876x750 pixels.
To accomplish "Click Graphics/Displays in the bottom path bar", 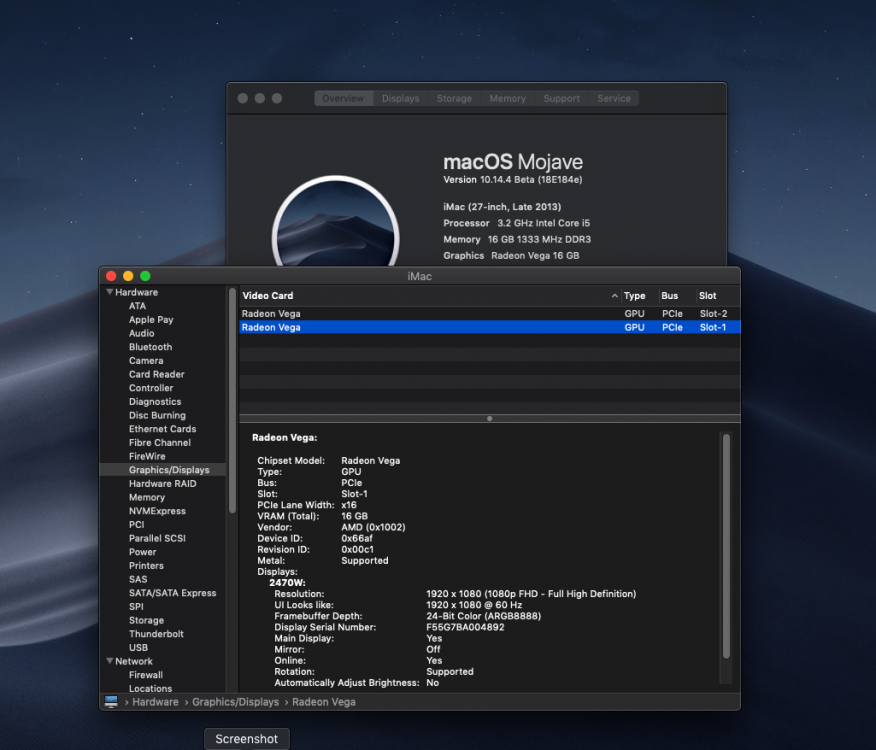I will pyautogui.click(x=235, y=702).
